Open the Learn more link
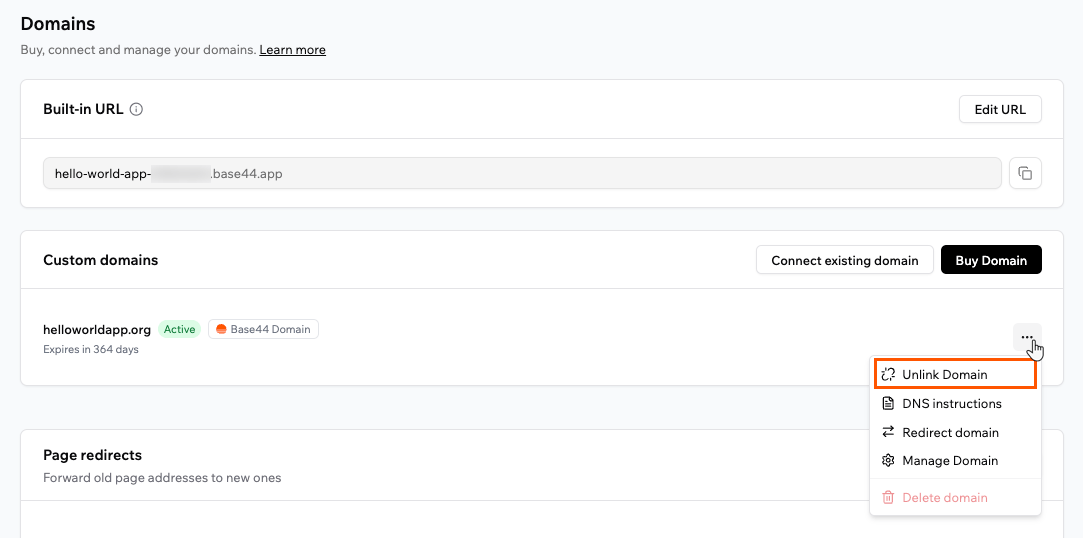The image size is (1083, 538). tap(293, 50)
